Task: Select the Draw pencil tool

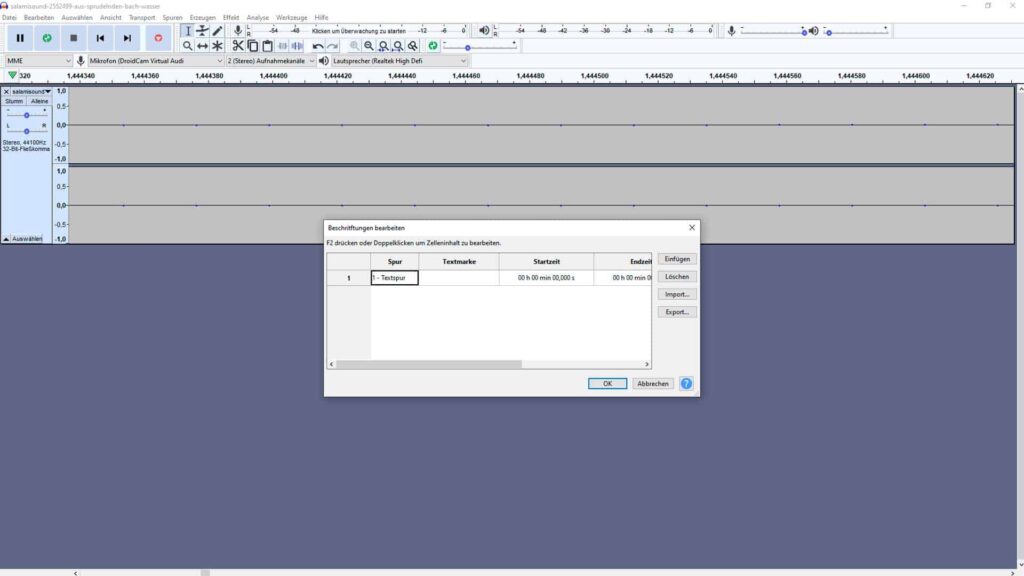Action: pos(217,31)
